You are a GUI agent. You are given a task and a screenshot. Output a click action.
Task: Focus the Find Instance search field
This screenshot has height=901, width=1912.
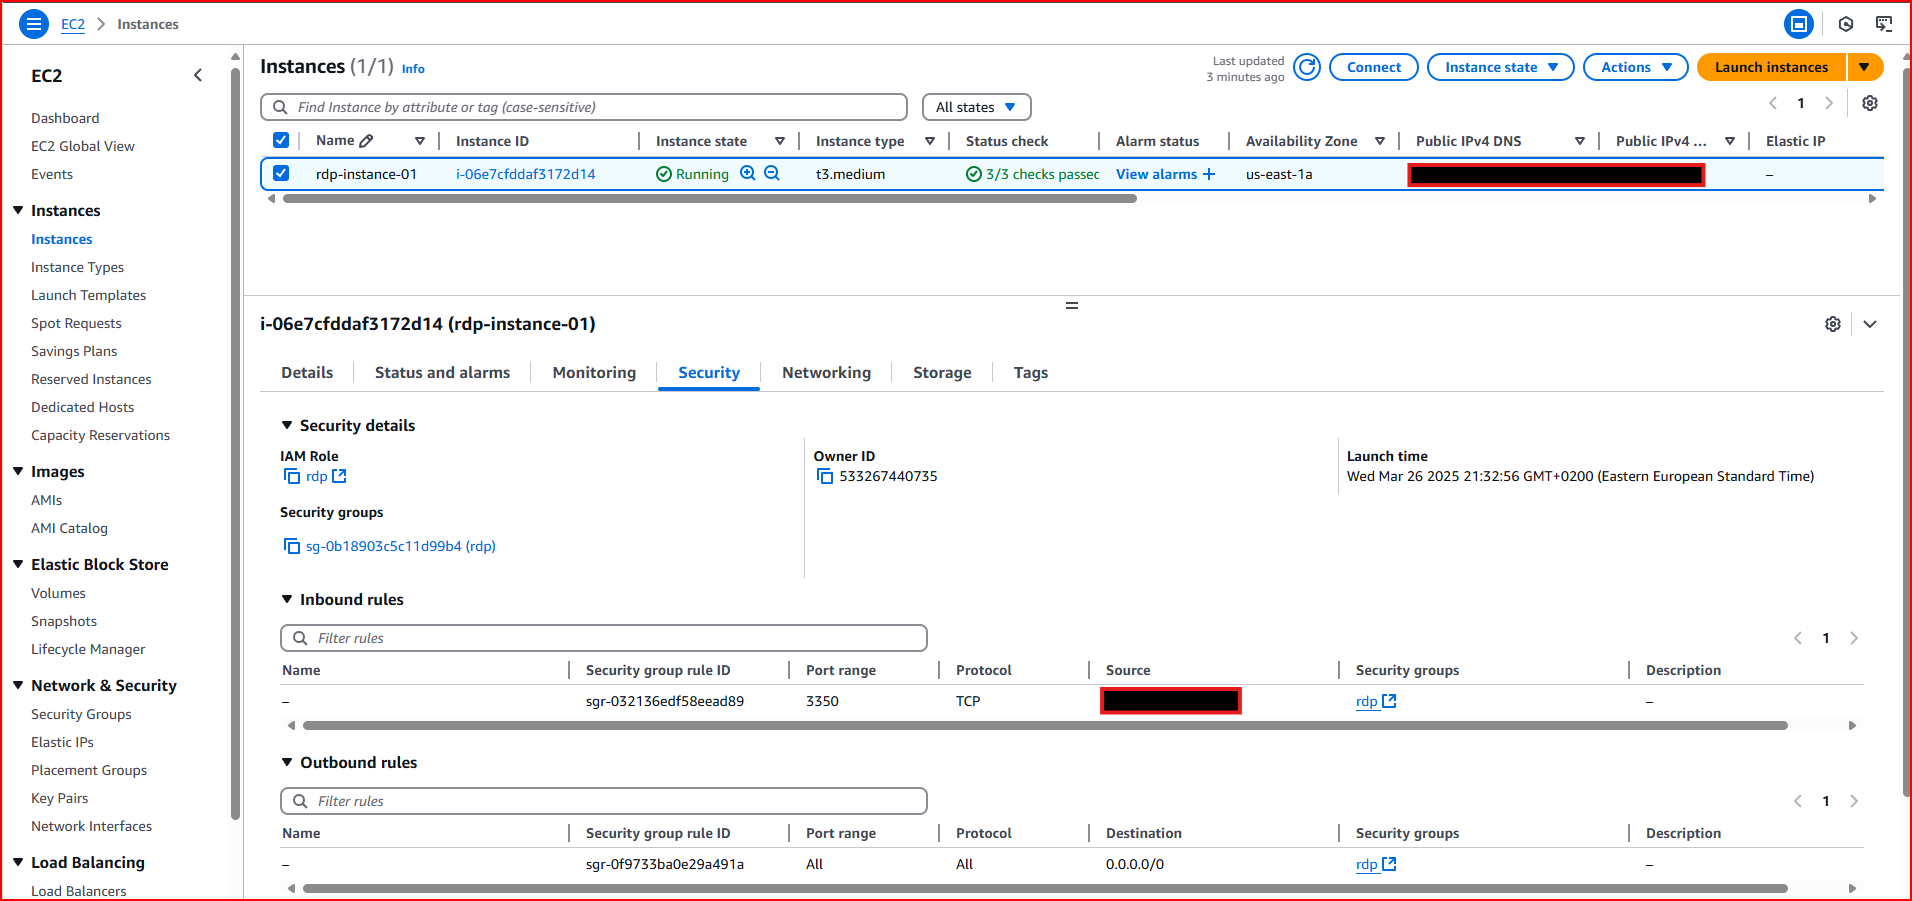coord(584,107)
